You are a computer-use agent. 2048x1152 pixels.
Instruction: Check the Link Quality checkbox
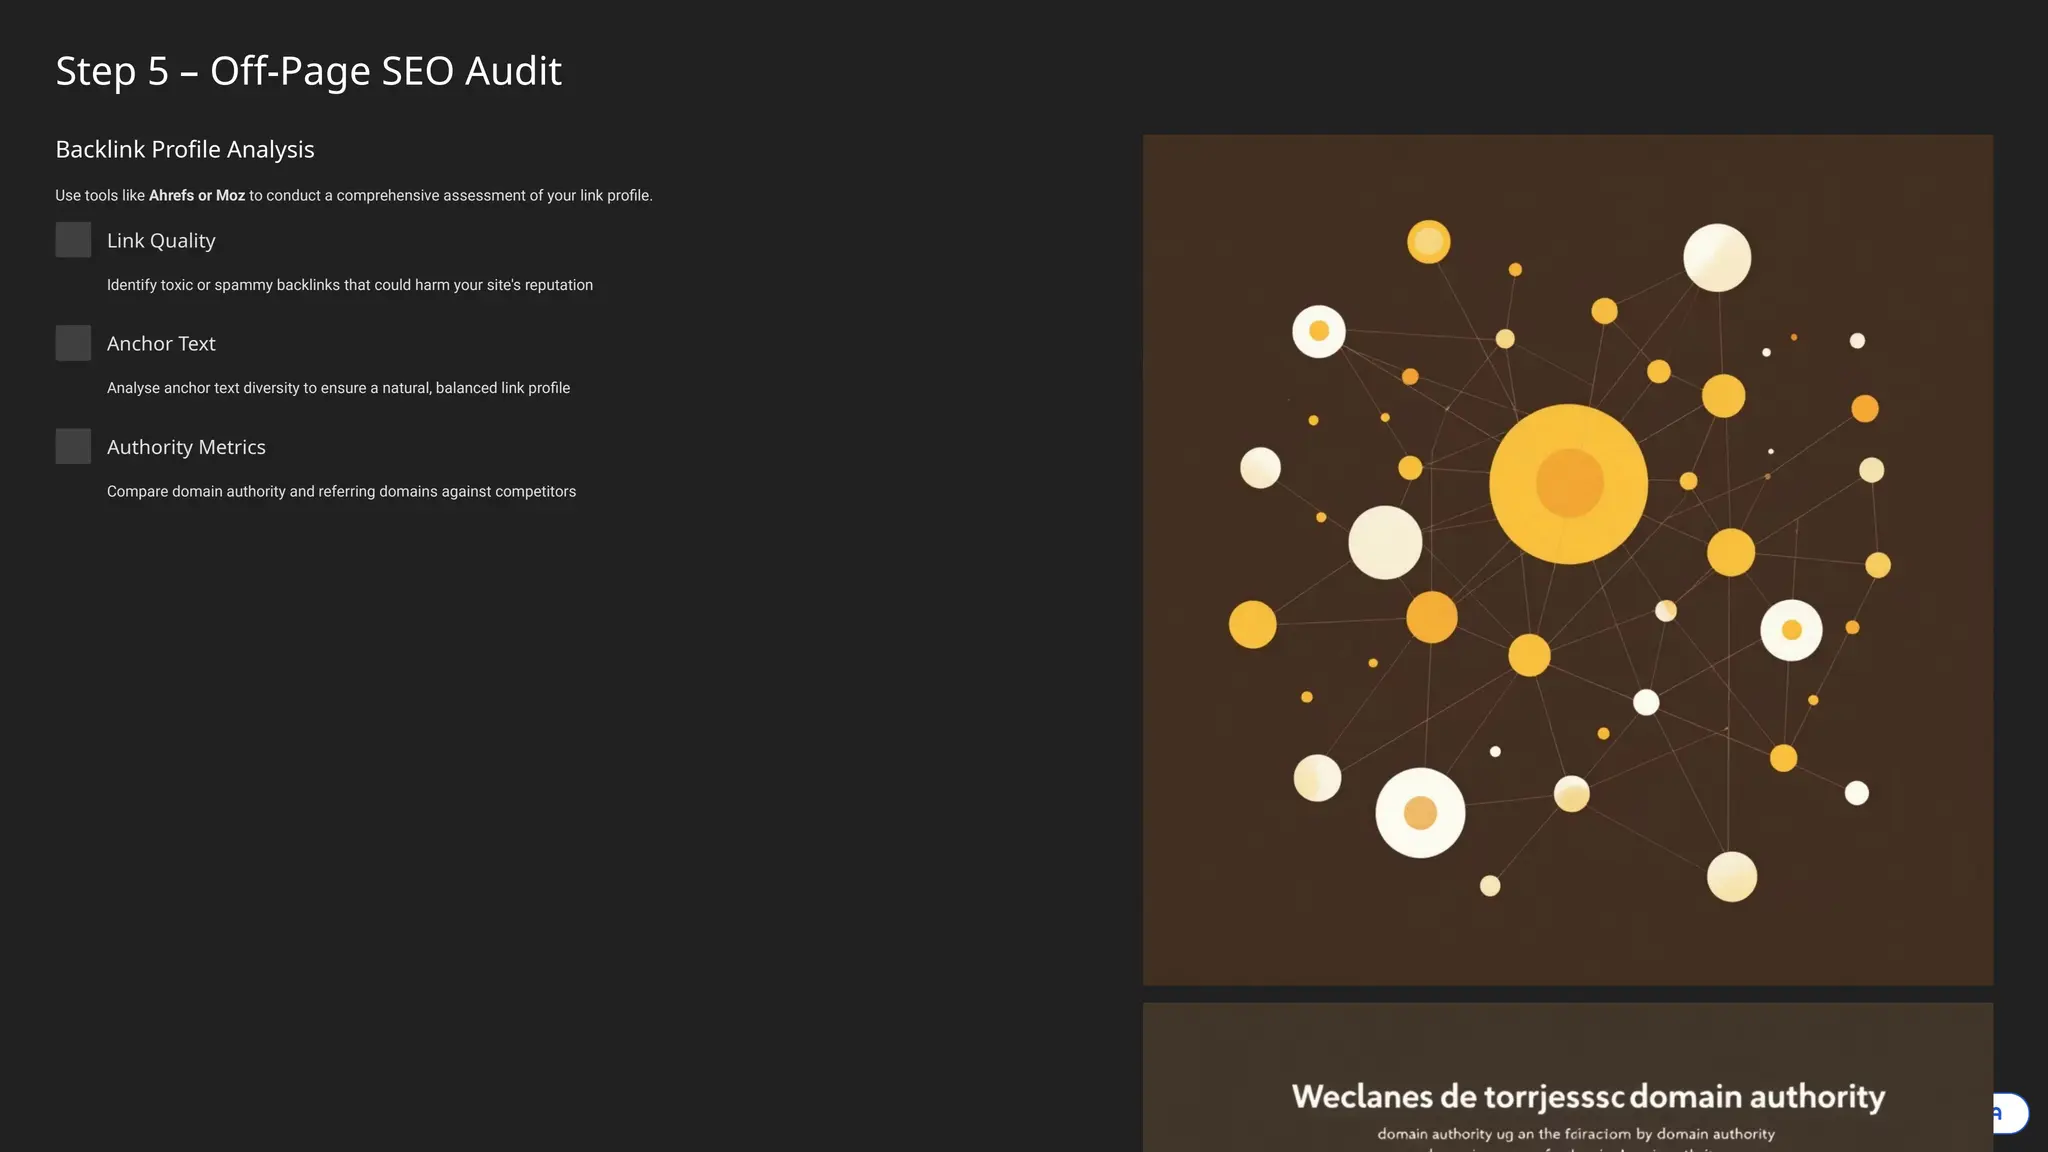coord(73,240)
